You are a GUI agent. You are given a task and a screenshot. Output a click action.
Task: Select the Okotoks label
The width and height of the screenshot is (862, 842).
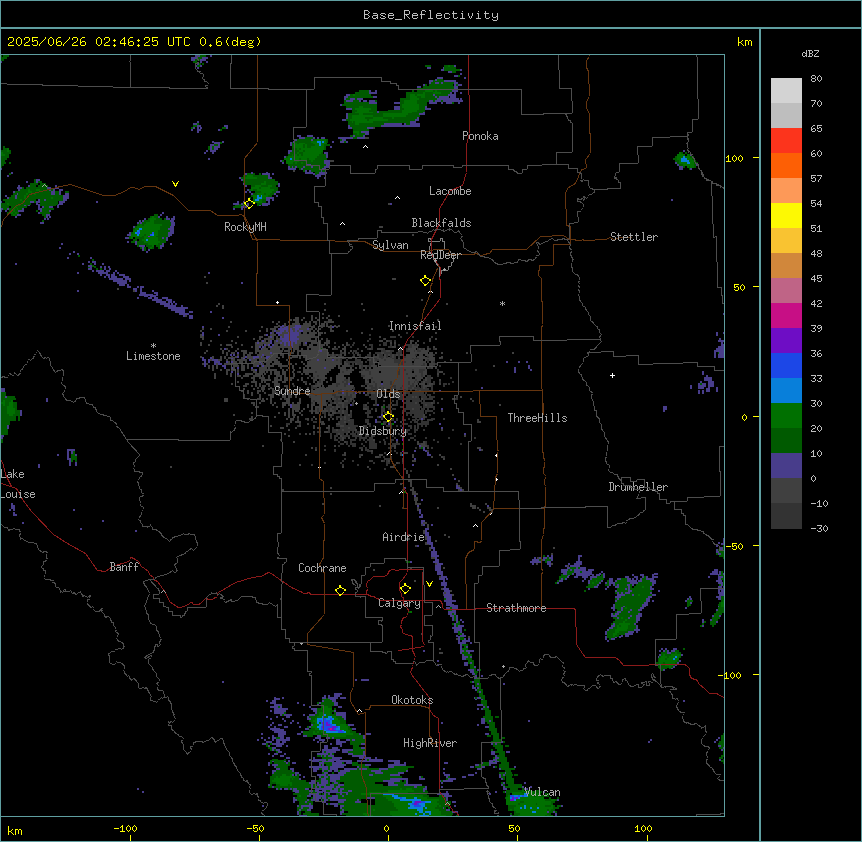[412, 700]
